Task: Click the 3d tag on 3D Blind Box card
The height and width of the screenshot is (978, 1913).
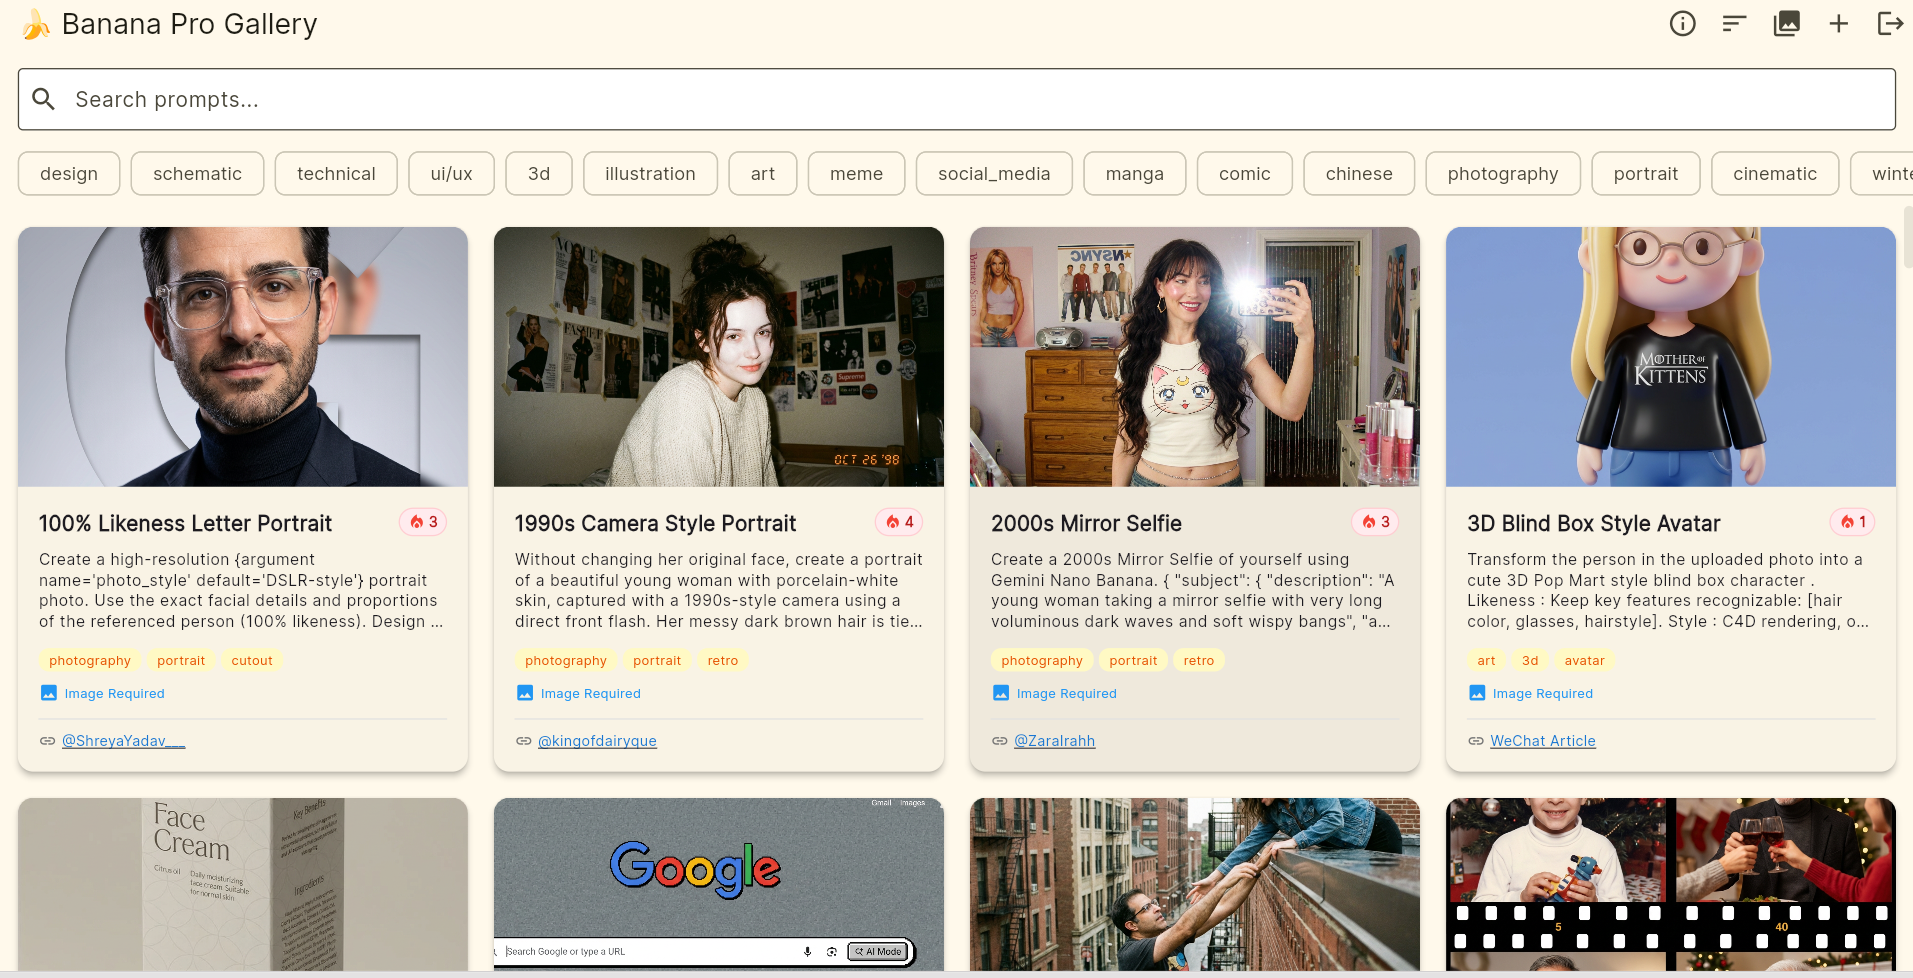Action: coord(1530,661)
